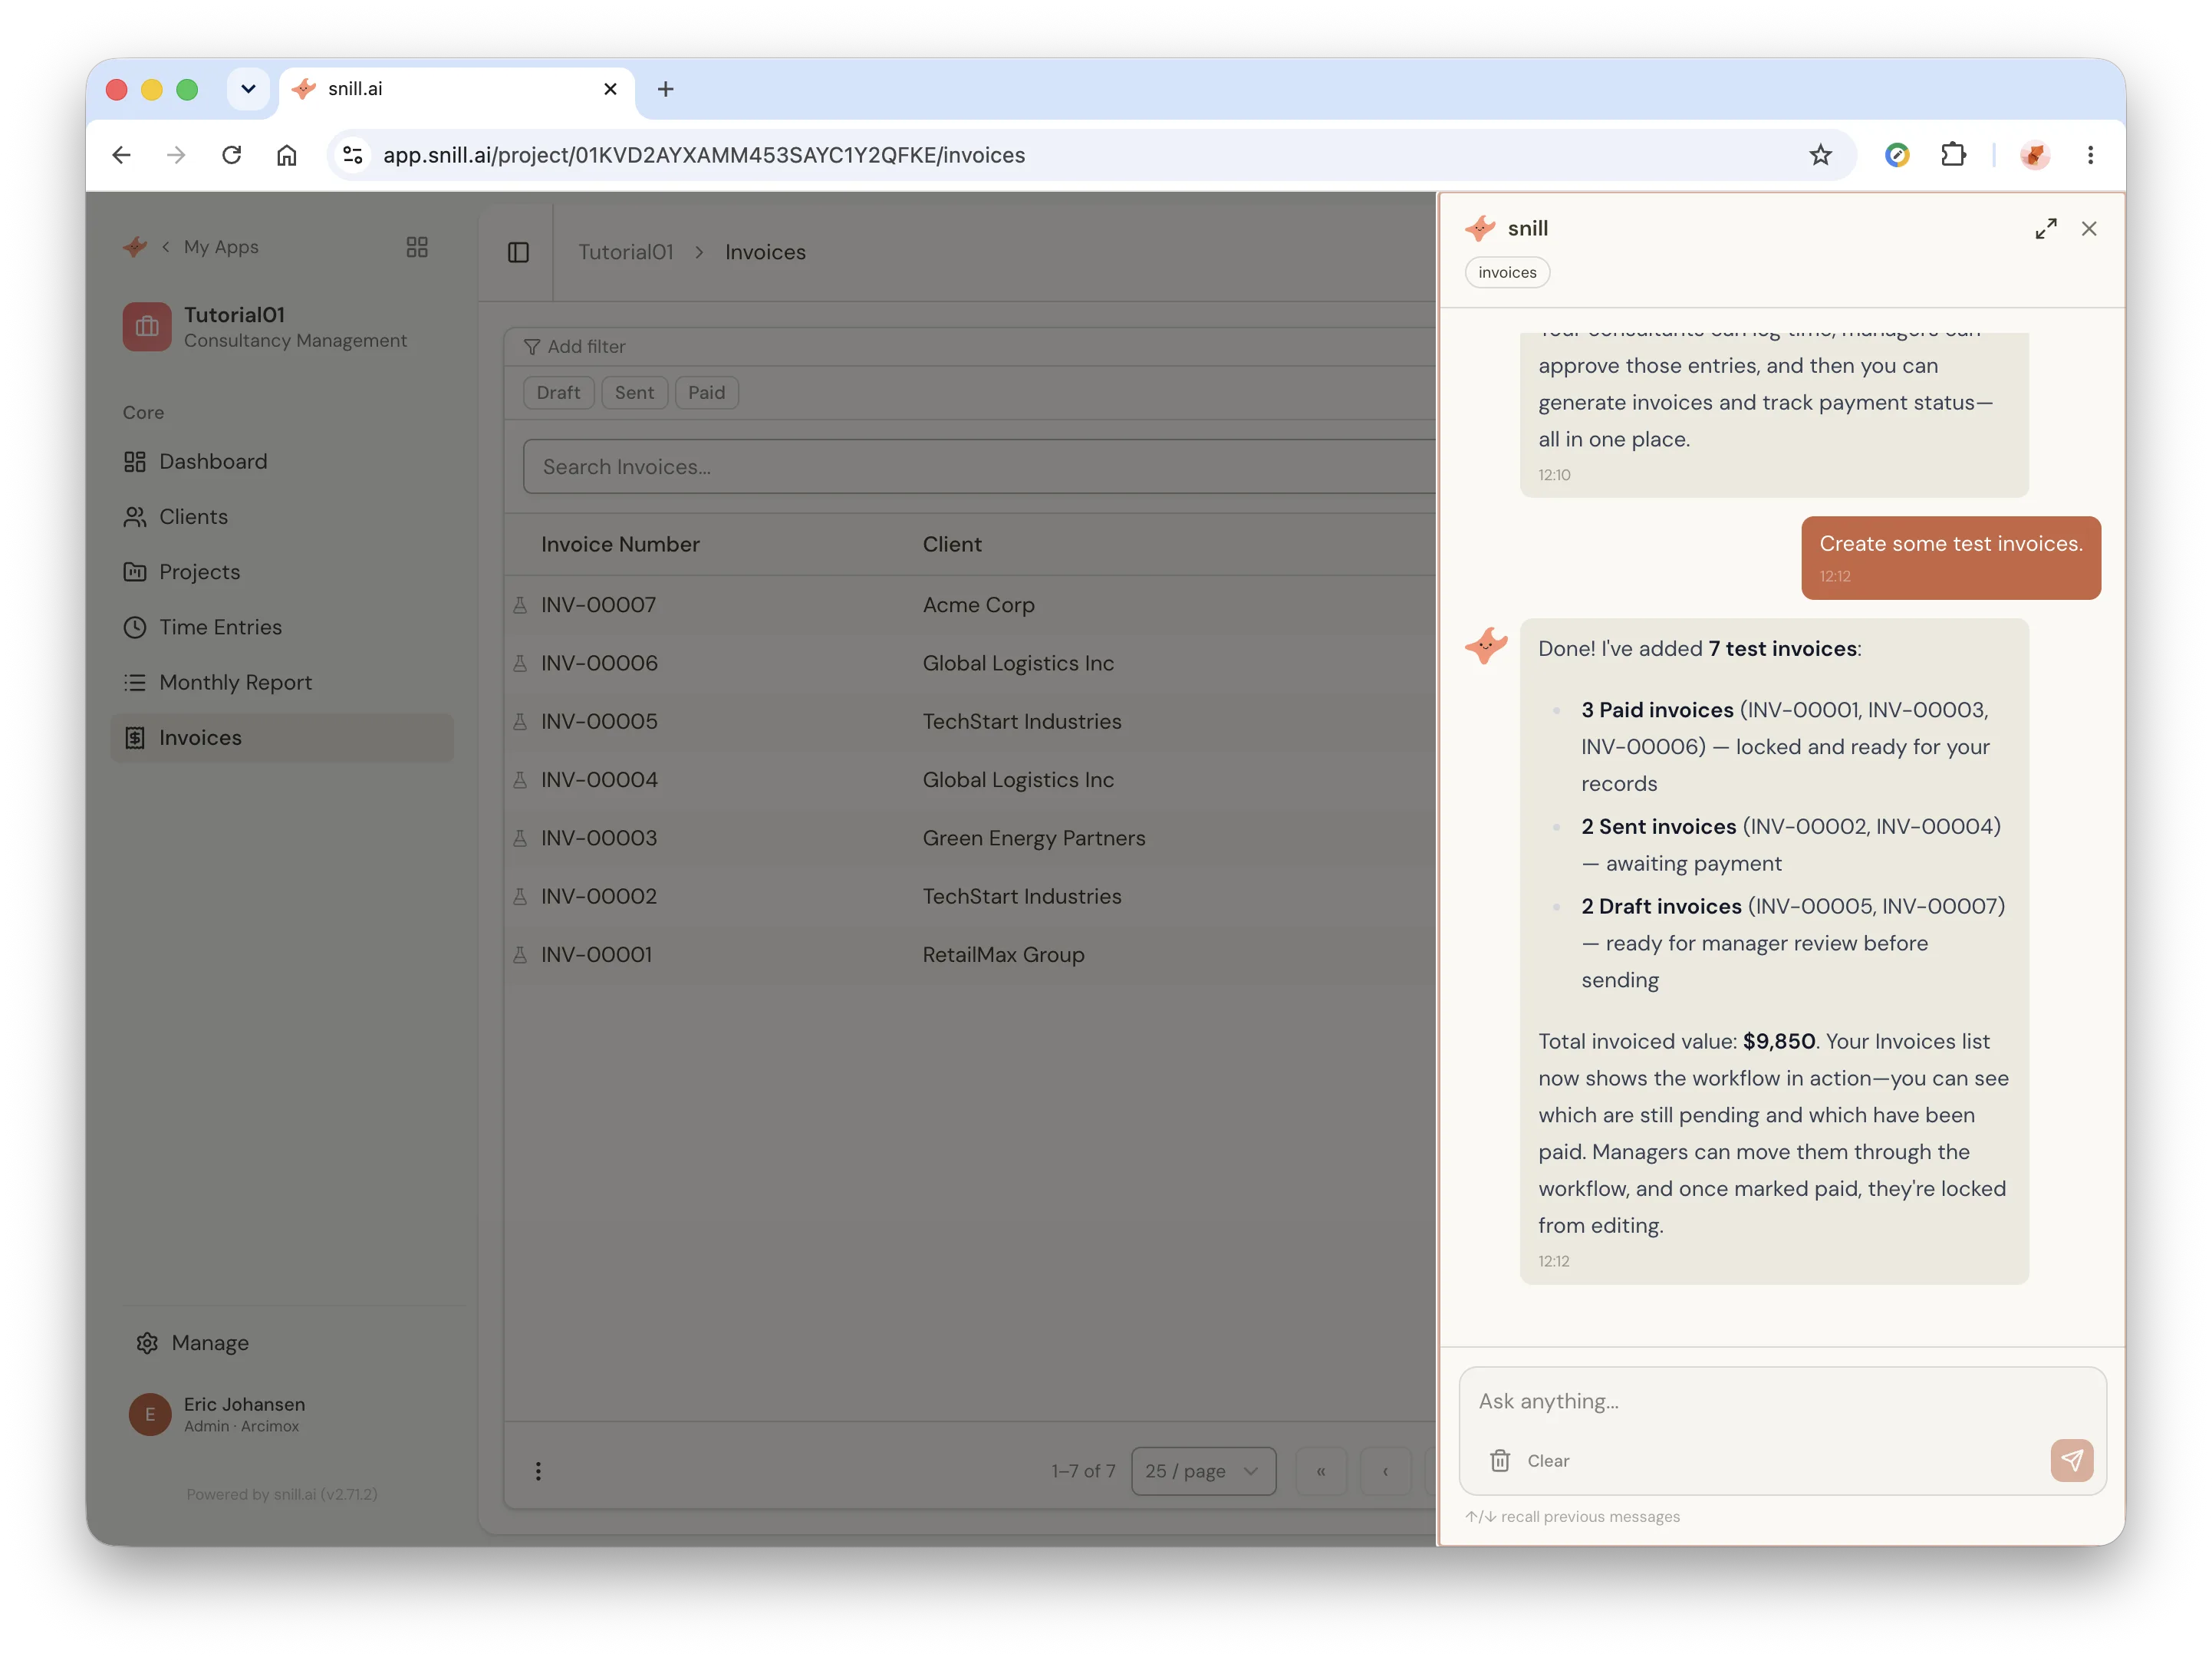This screenshot has width=2212, height=1660.
Task: Click the Chrome colored-circle extension icon
Action: click(1897, 155)
